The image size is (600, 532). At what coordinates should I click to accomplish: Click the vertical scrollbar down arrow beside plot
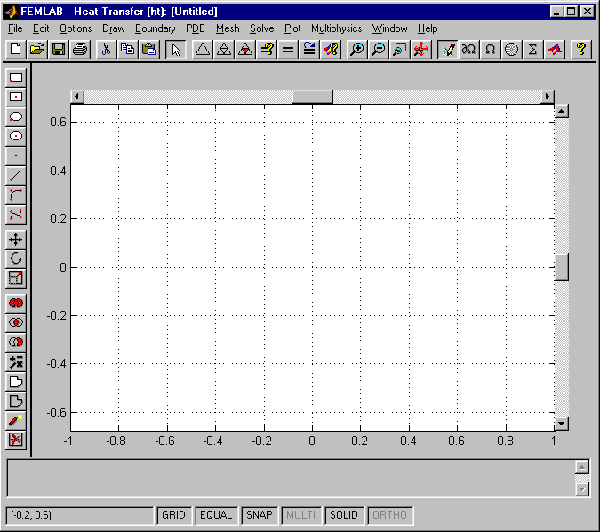click(x=561, y=423)
